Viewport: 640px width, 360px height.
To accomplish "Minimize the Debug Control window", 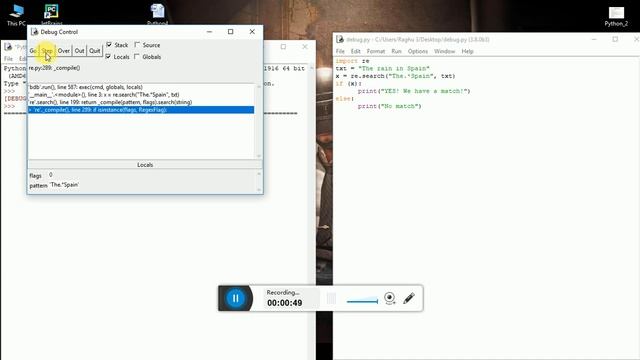I will tap(209, 31).
